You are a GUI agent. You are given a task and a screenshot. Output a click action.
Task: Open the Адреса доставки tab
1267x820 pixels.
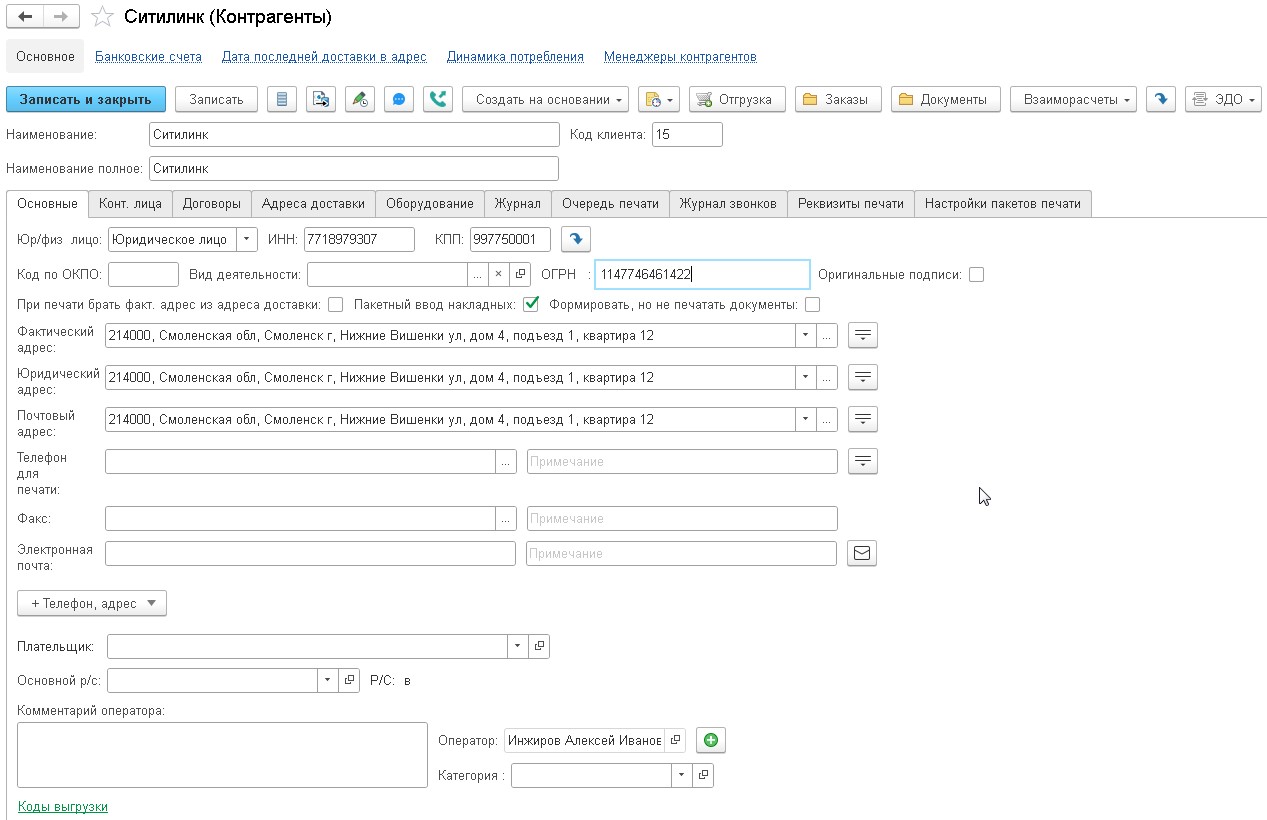pos(313,203)
